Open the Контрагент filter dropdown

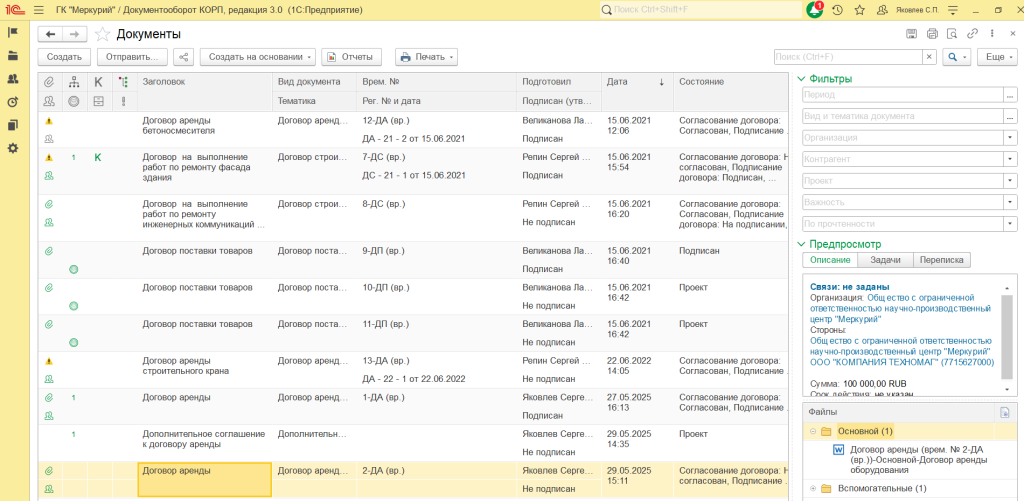tap(1010, 159)
